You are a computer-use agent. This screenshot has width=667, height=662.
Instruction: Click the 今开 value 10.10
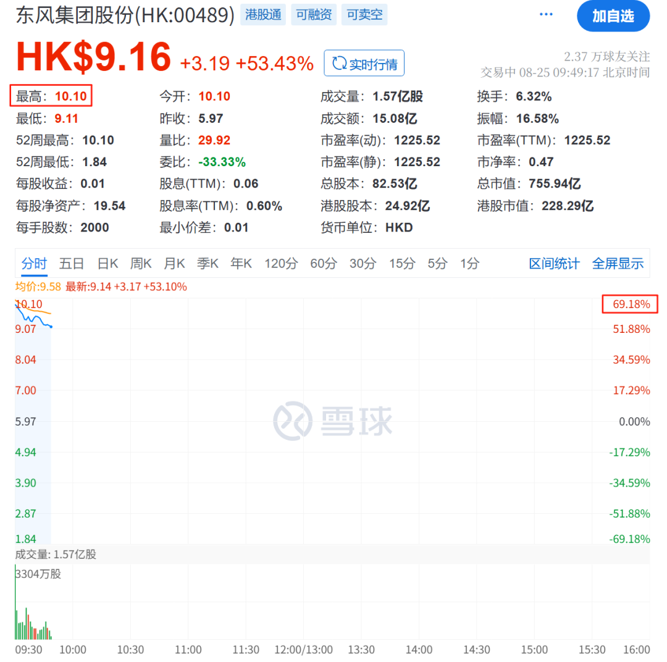pyautogui.click(x=214, y=97)
